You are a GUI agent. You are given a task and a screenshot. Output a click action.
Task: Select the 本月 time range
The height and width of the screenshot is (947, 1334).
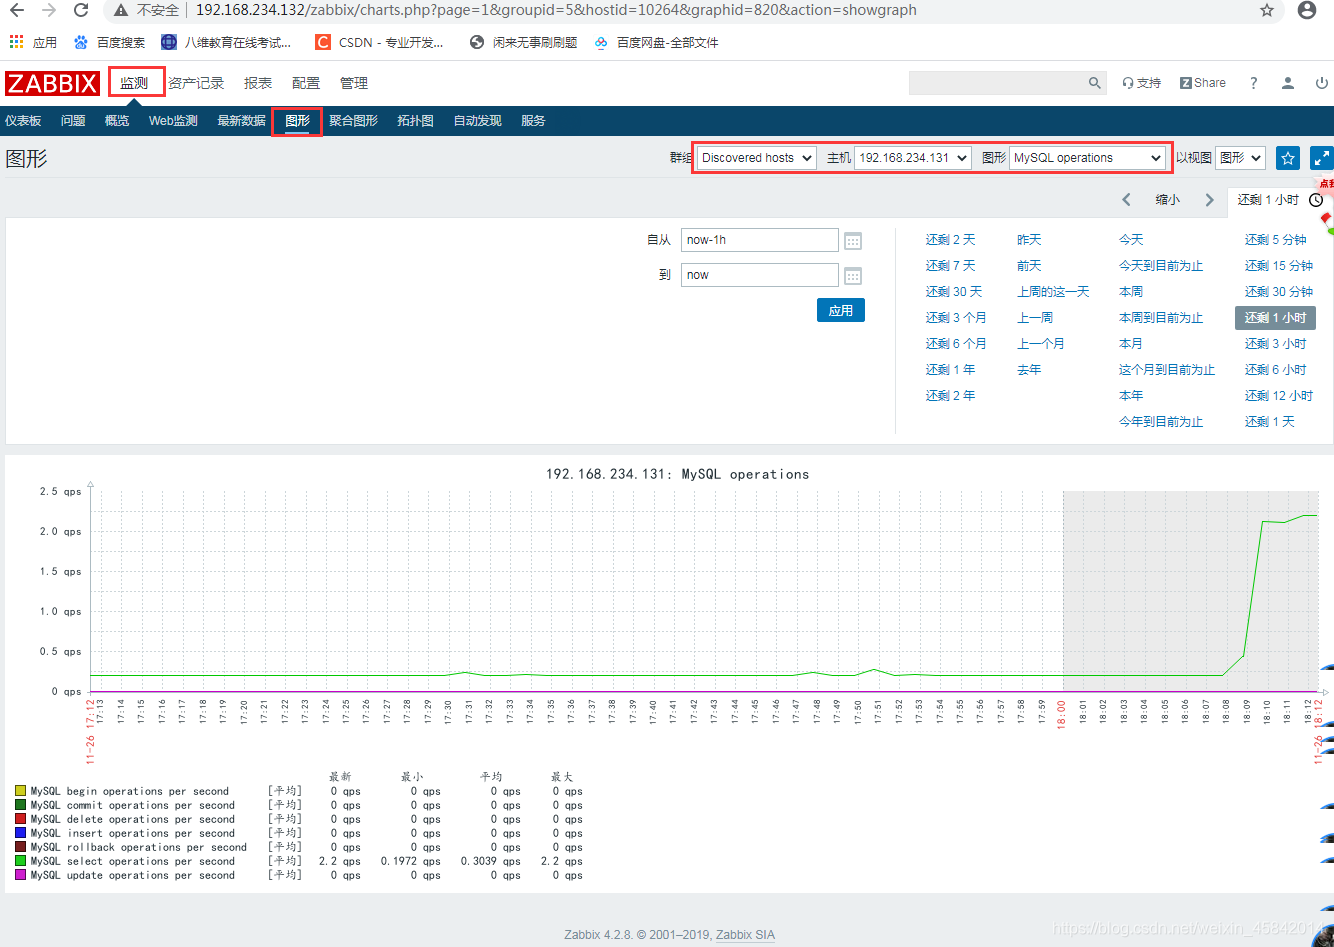[x=1131, y=344]
